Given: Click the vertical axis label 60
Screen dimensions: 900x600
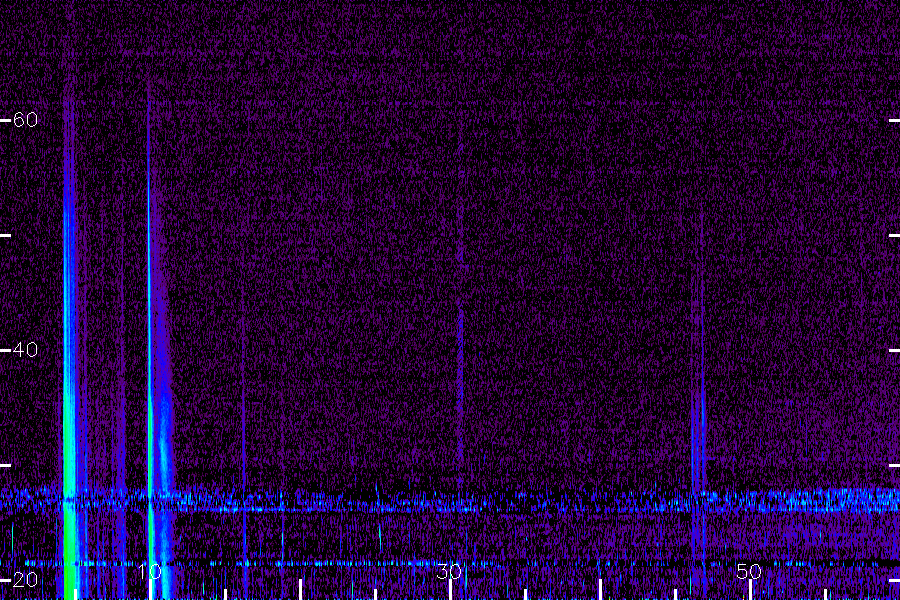Looking at the screenshot, I should tap(25, 119).
